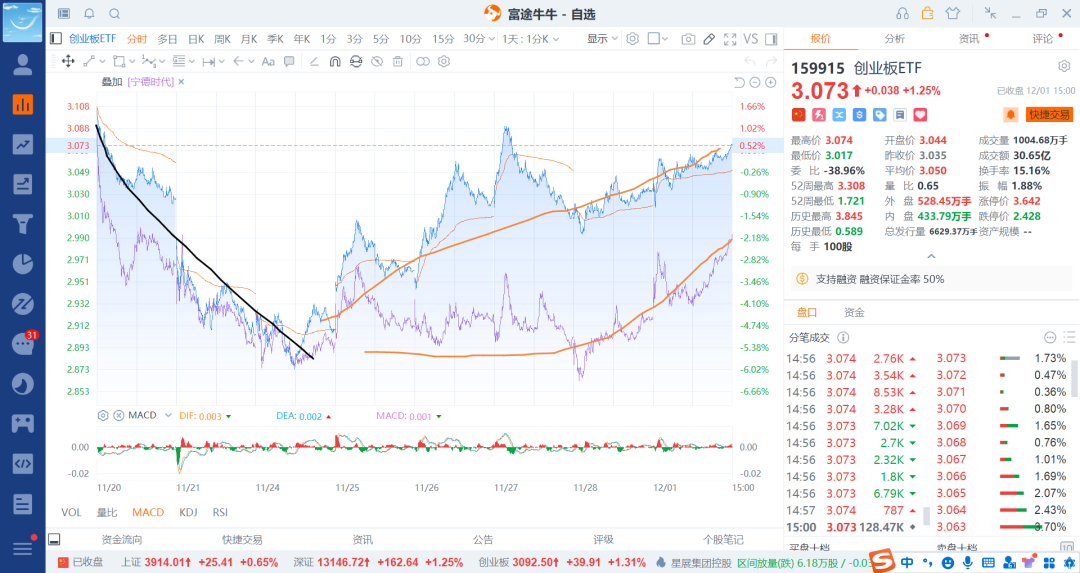The image size is (1080, 573).
Task: Delete drawings with trash icon
Action: (397, 61)
